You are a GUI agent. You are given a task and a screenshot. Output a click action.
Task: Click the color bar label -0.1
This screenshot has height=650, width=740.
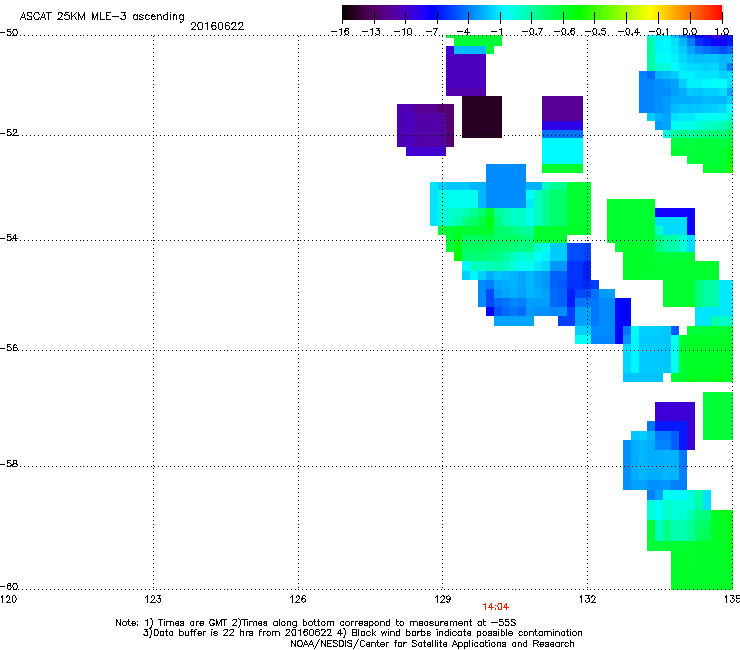(659, 32)
